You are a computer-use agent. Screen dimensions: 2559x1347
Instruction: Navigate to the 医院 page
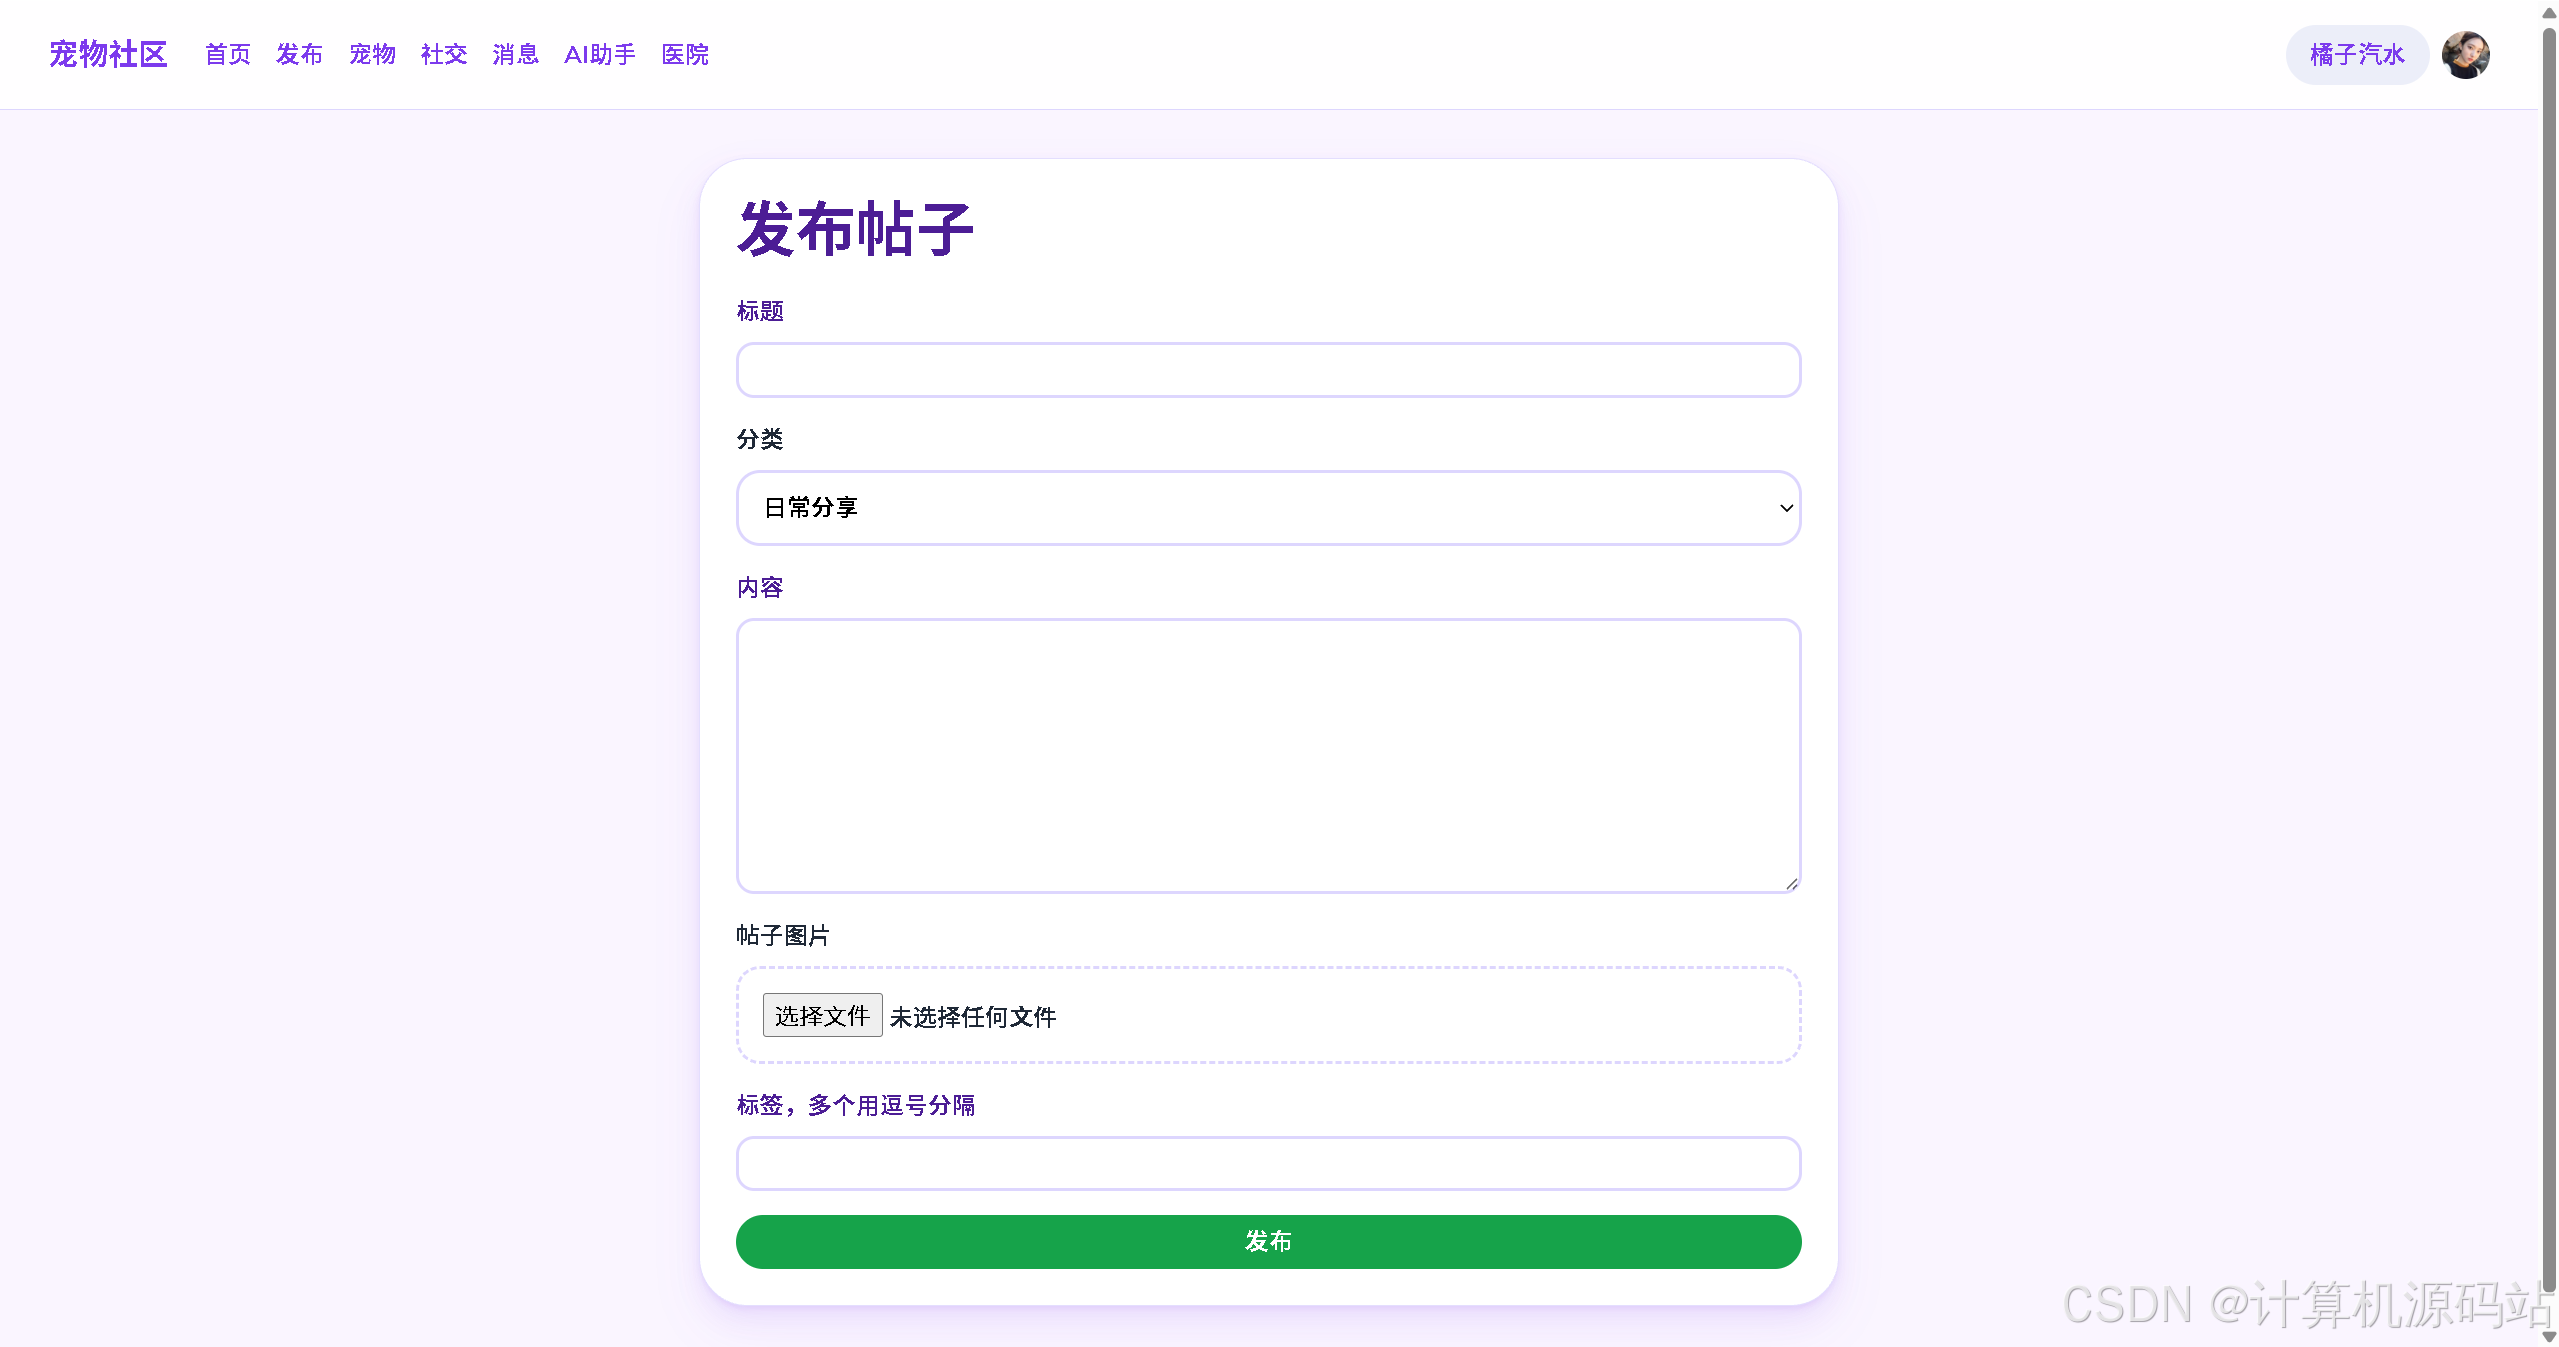pyautogui.click(x=685, y=54)
